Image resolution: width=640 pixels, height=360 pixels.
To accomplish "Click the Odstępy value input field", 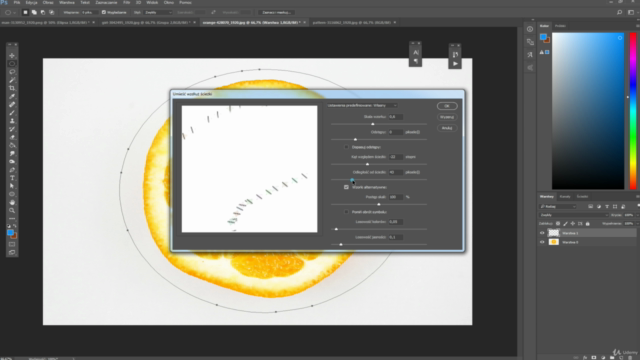I will pos(396,132).
